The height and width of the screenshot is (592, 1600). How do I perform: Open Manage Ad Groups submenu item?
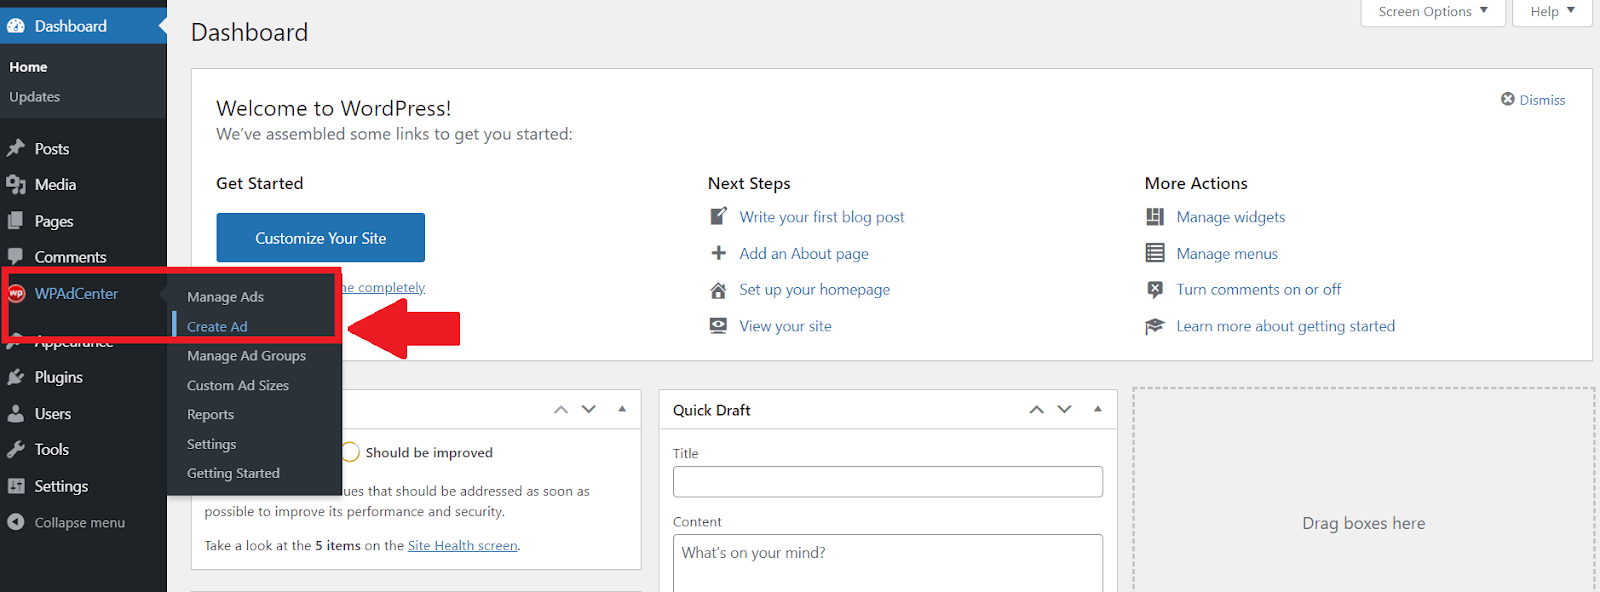246,356
